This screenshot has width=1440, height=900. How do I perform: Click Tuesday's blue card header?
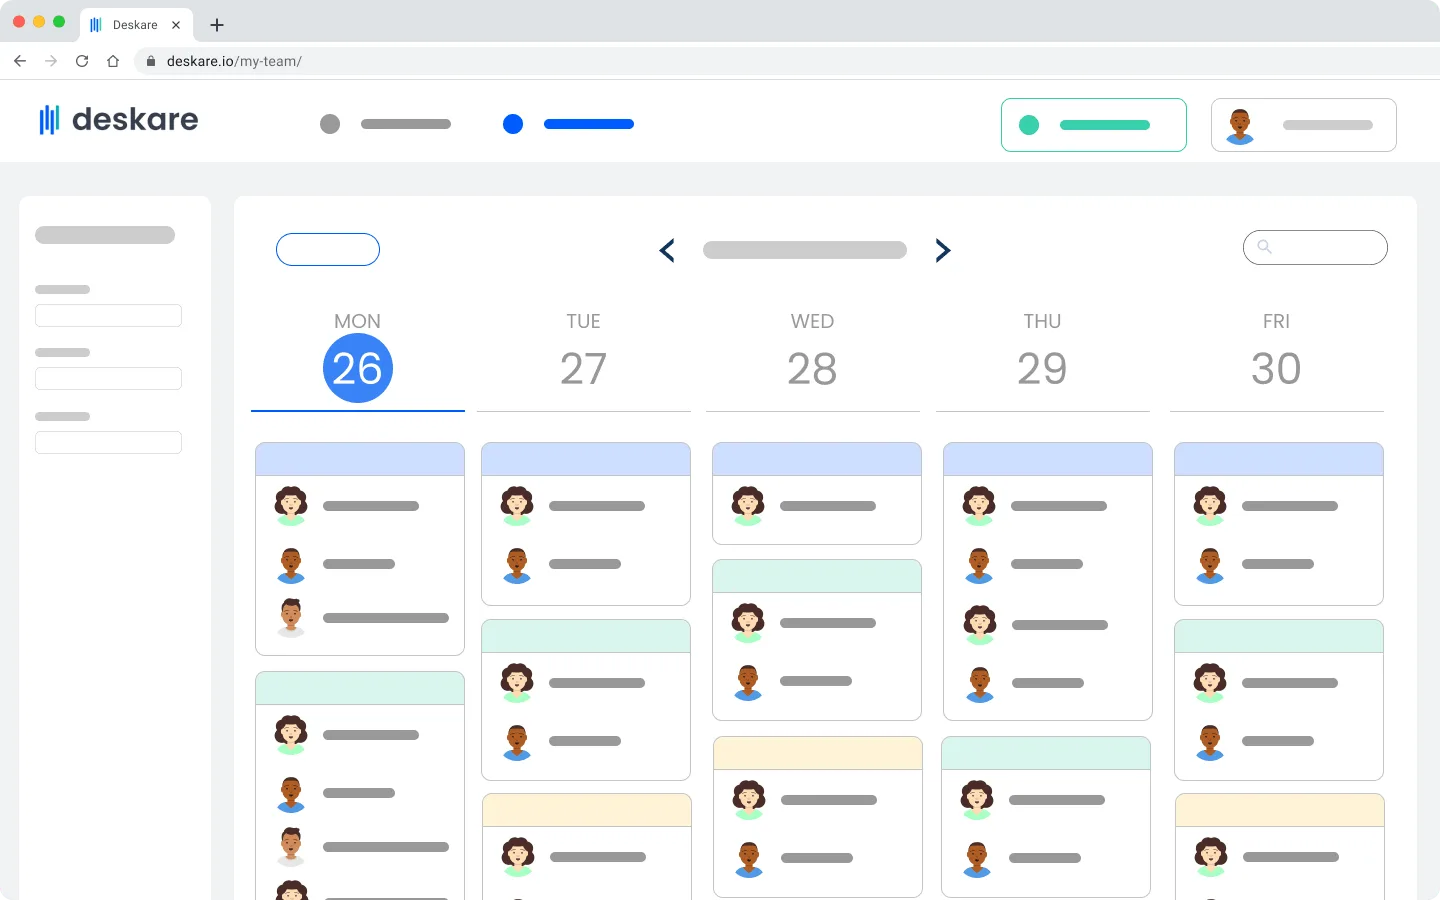coord(586,459)
